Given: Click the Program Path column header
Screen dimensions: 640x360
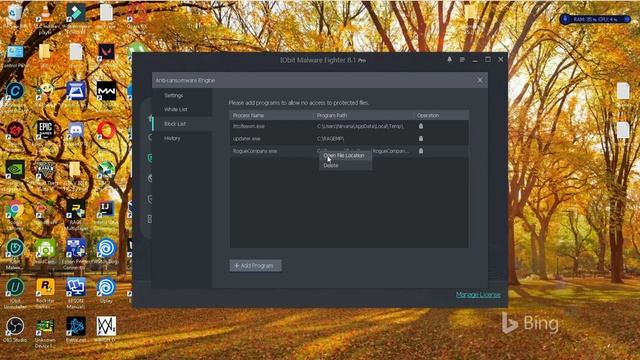Looking at the screenshot, I should pos(331,116).
